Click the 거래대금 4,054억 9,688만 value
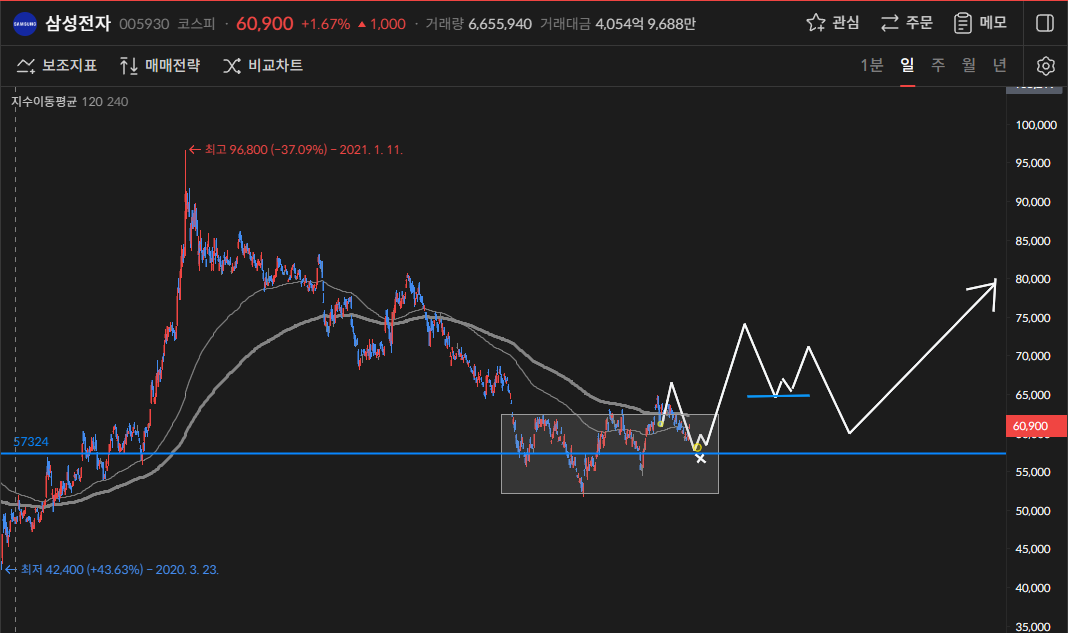The width and height of the screenshot is (1068, 633). [618, 24]
